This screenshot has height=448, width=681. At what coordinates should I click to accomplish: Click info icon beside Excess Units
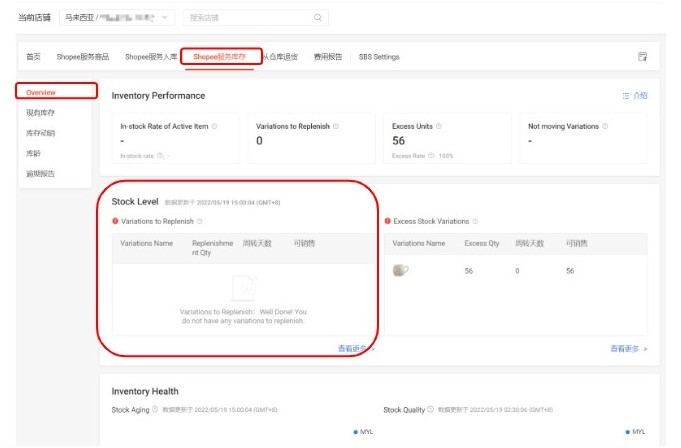(439, 126)
